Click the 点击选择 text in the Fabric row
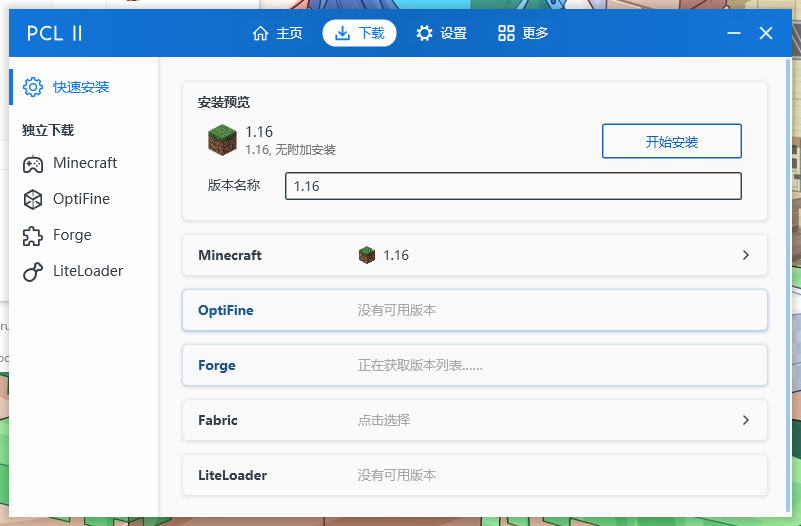801x526 pixels. [x=384, y=420]
